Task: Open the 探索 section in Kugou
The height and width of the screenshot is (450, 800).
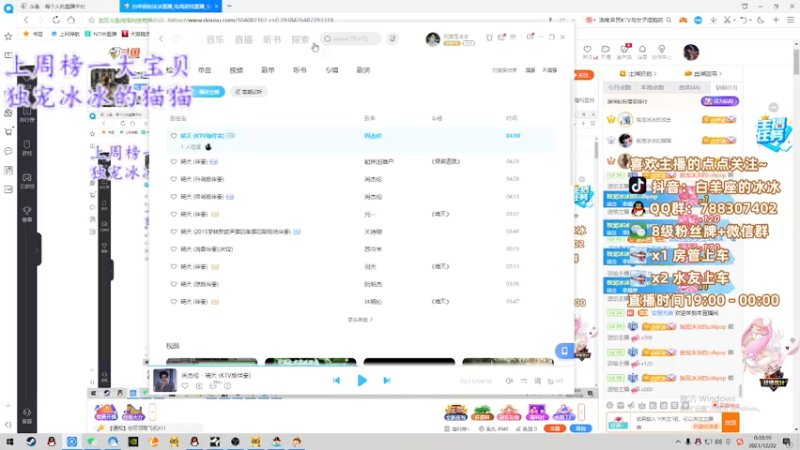Action: [x=301, y=39]
